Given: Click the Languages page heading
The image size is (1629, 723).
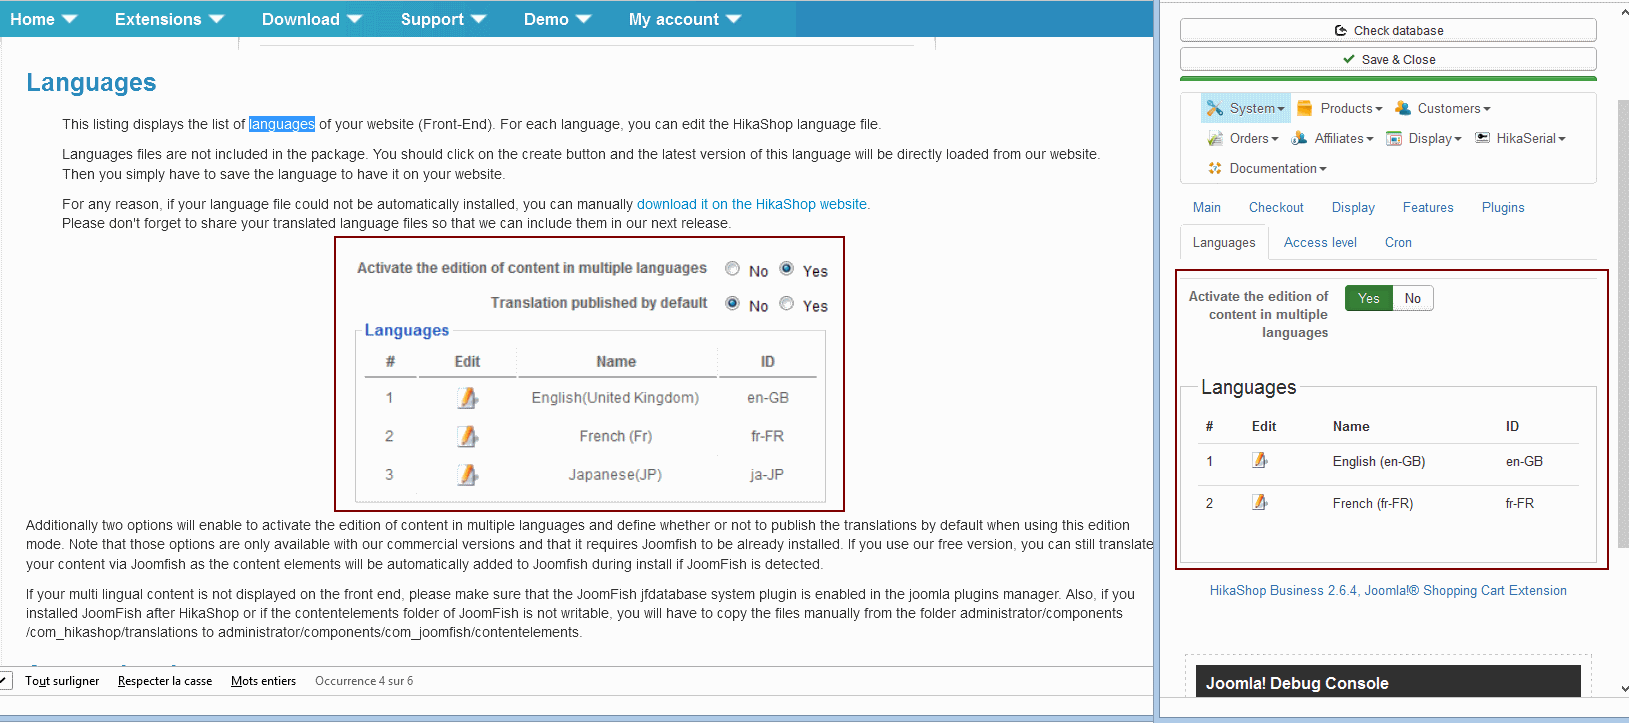Looking at the screenshot, I should (91, 83).
